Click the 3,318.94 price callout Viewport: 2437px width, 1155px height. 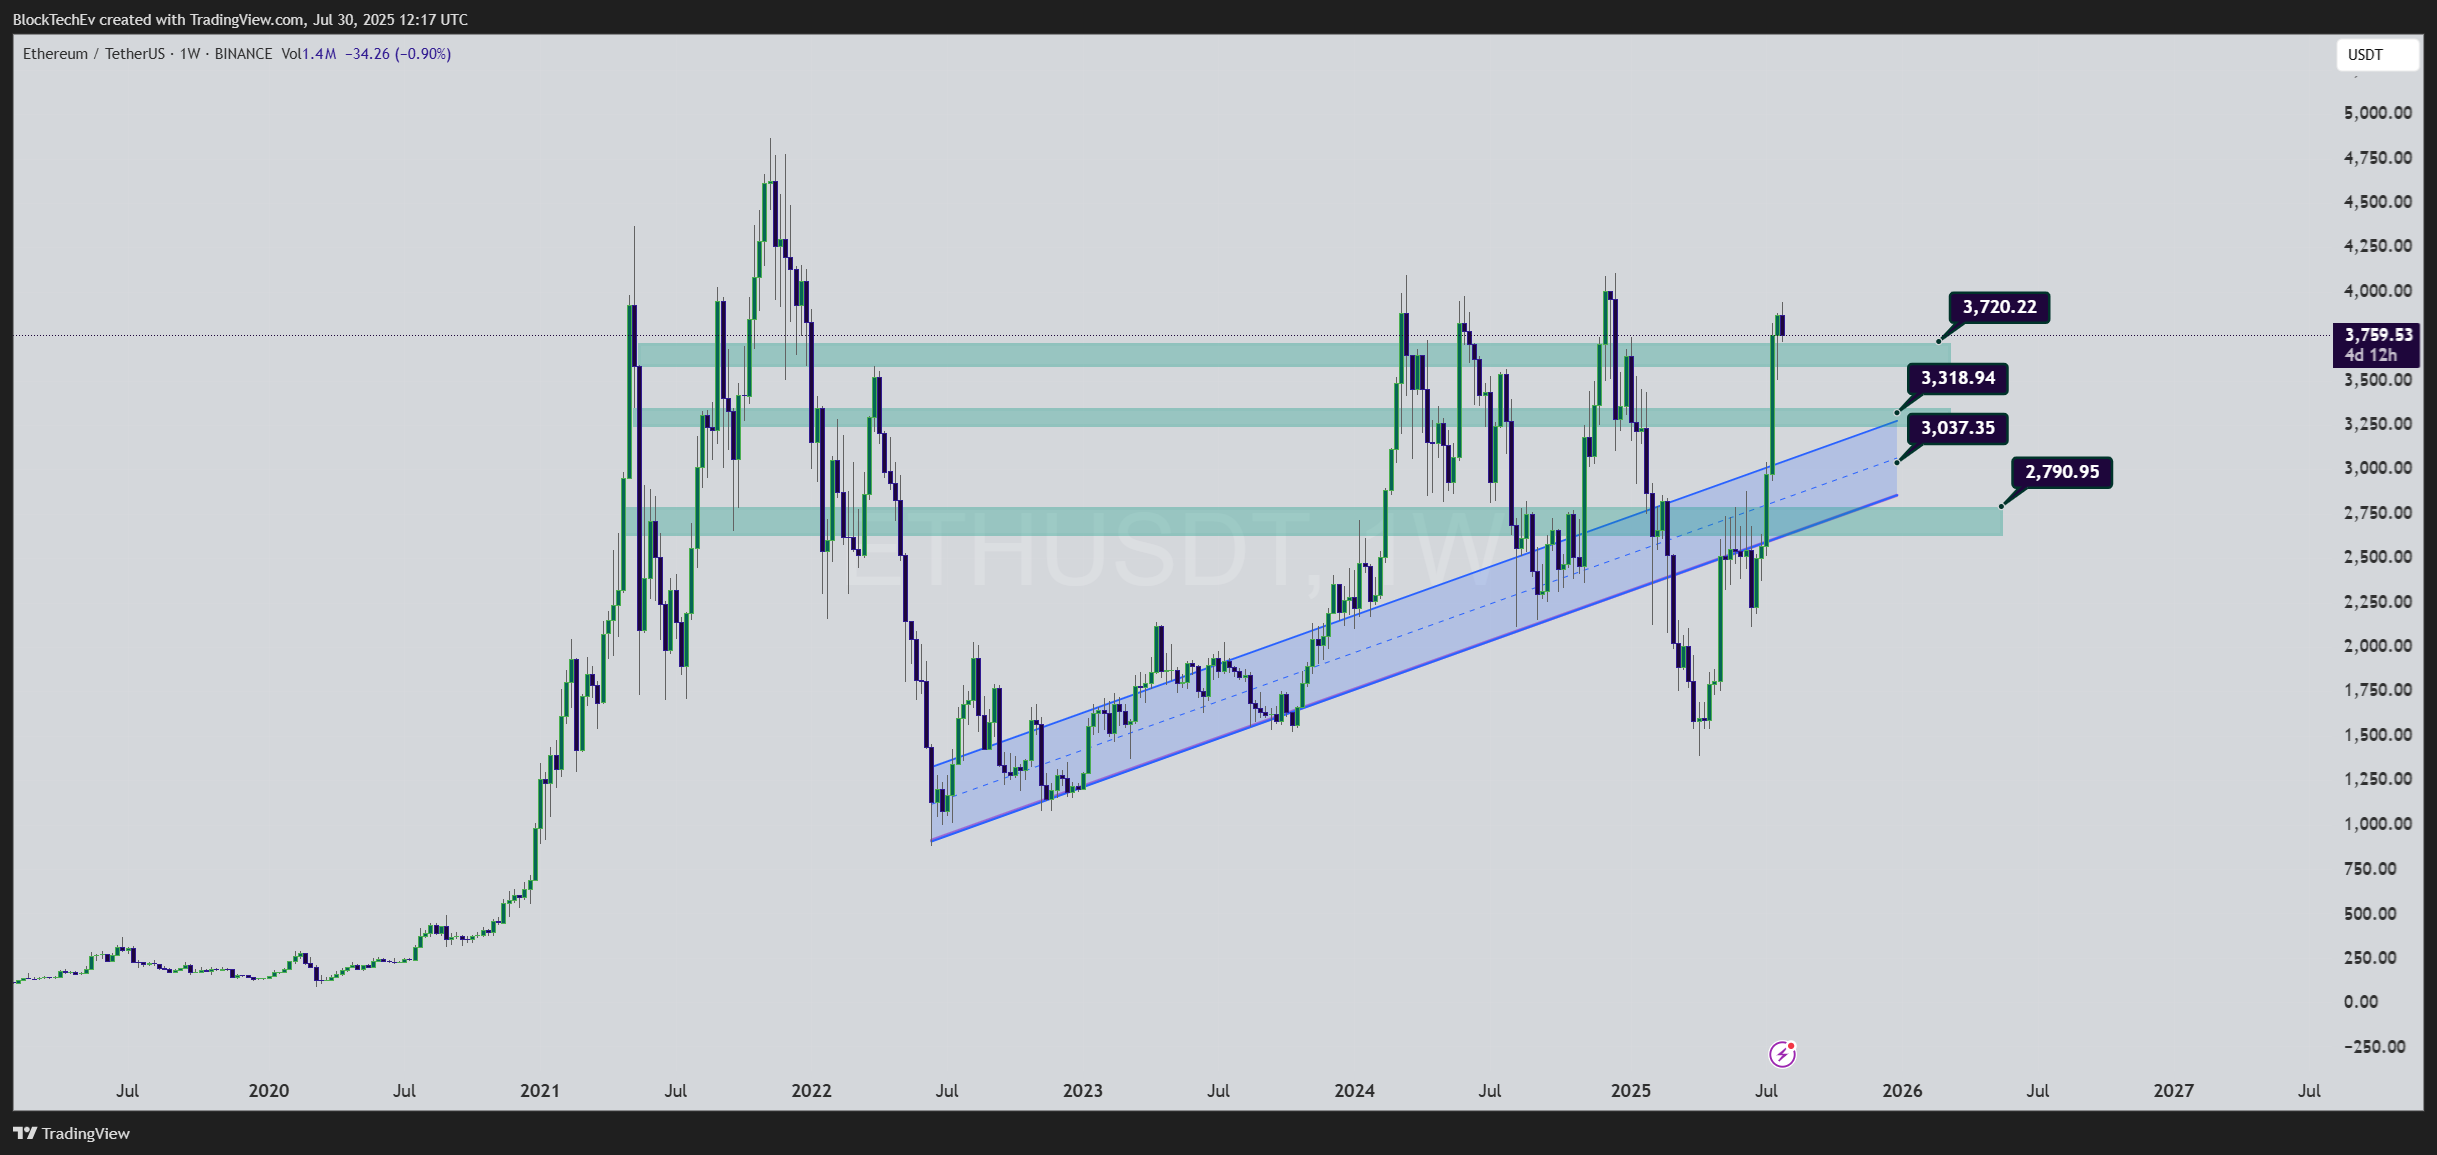coord(1957,378)
